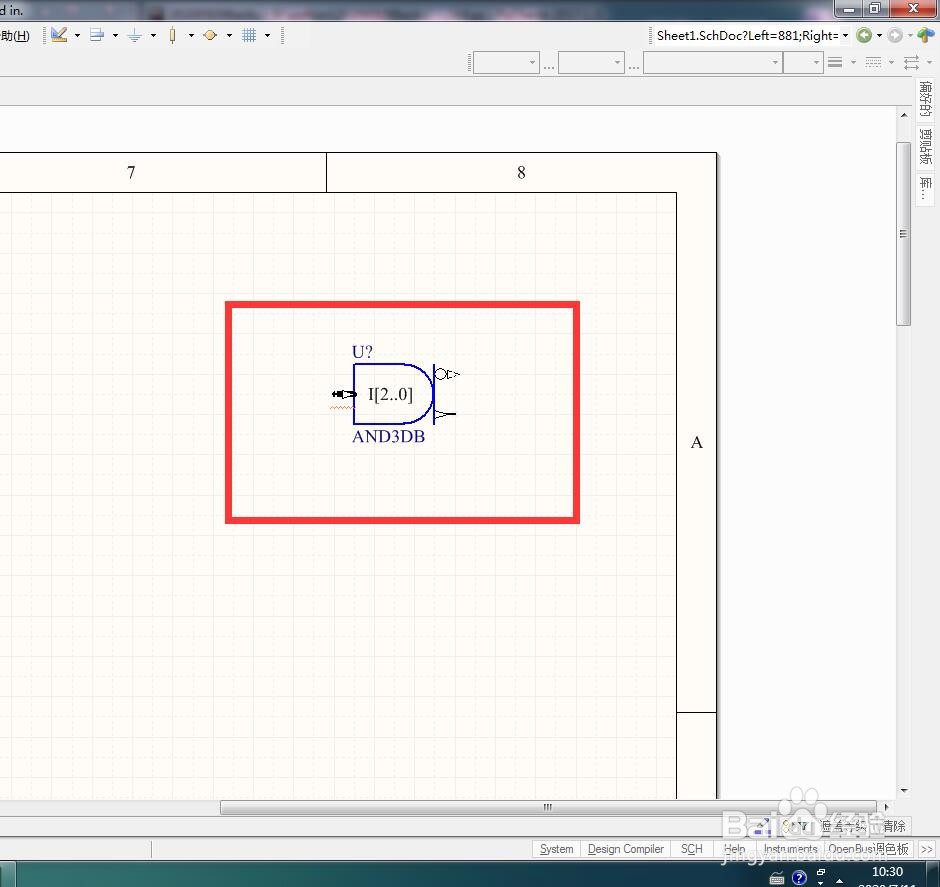The height and width of the screenshot is (887, 940).
Task: Select the AND3DB component symbol
Action: point(393,394)
